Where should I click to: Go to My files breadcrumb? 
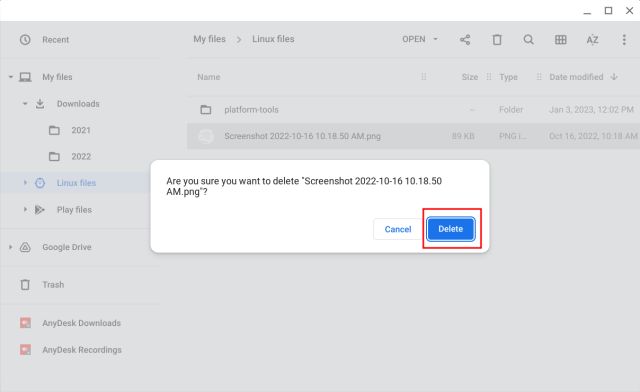(209, 39)
